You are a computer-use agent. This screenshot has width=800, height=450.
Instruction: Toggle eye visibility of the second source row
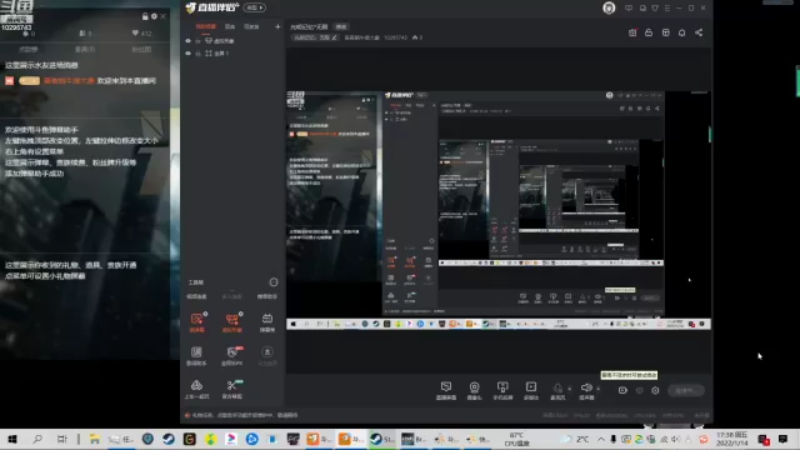(188, 53)
